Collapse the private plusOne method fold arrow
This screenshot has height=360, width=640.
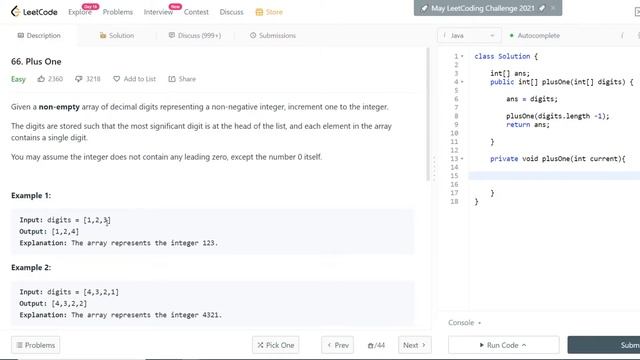click(462, 159)
